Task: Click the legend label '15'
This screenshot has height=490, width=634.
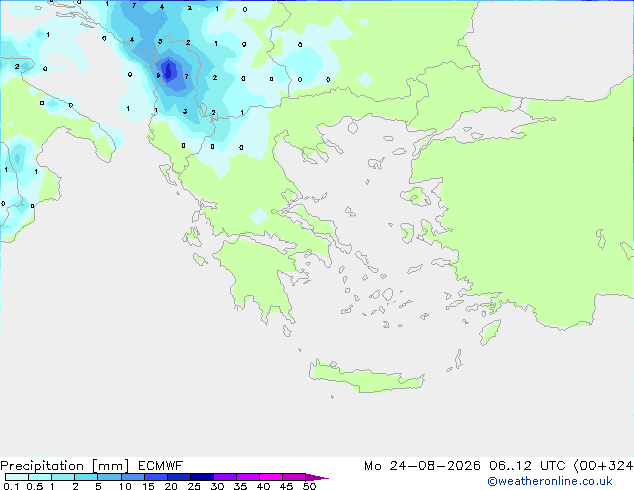Action: [x=148, y=486]
